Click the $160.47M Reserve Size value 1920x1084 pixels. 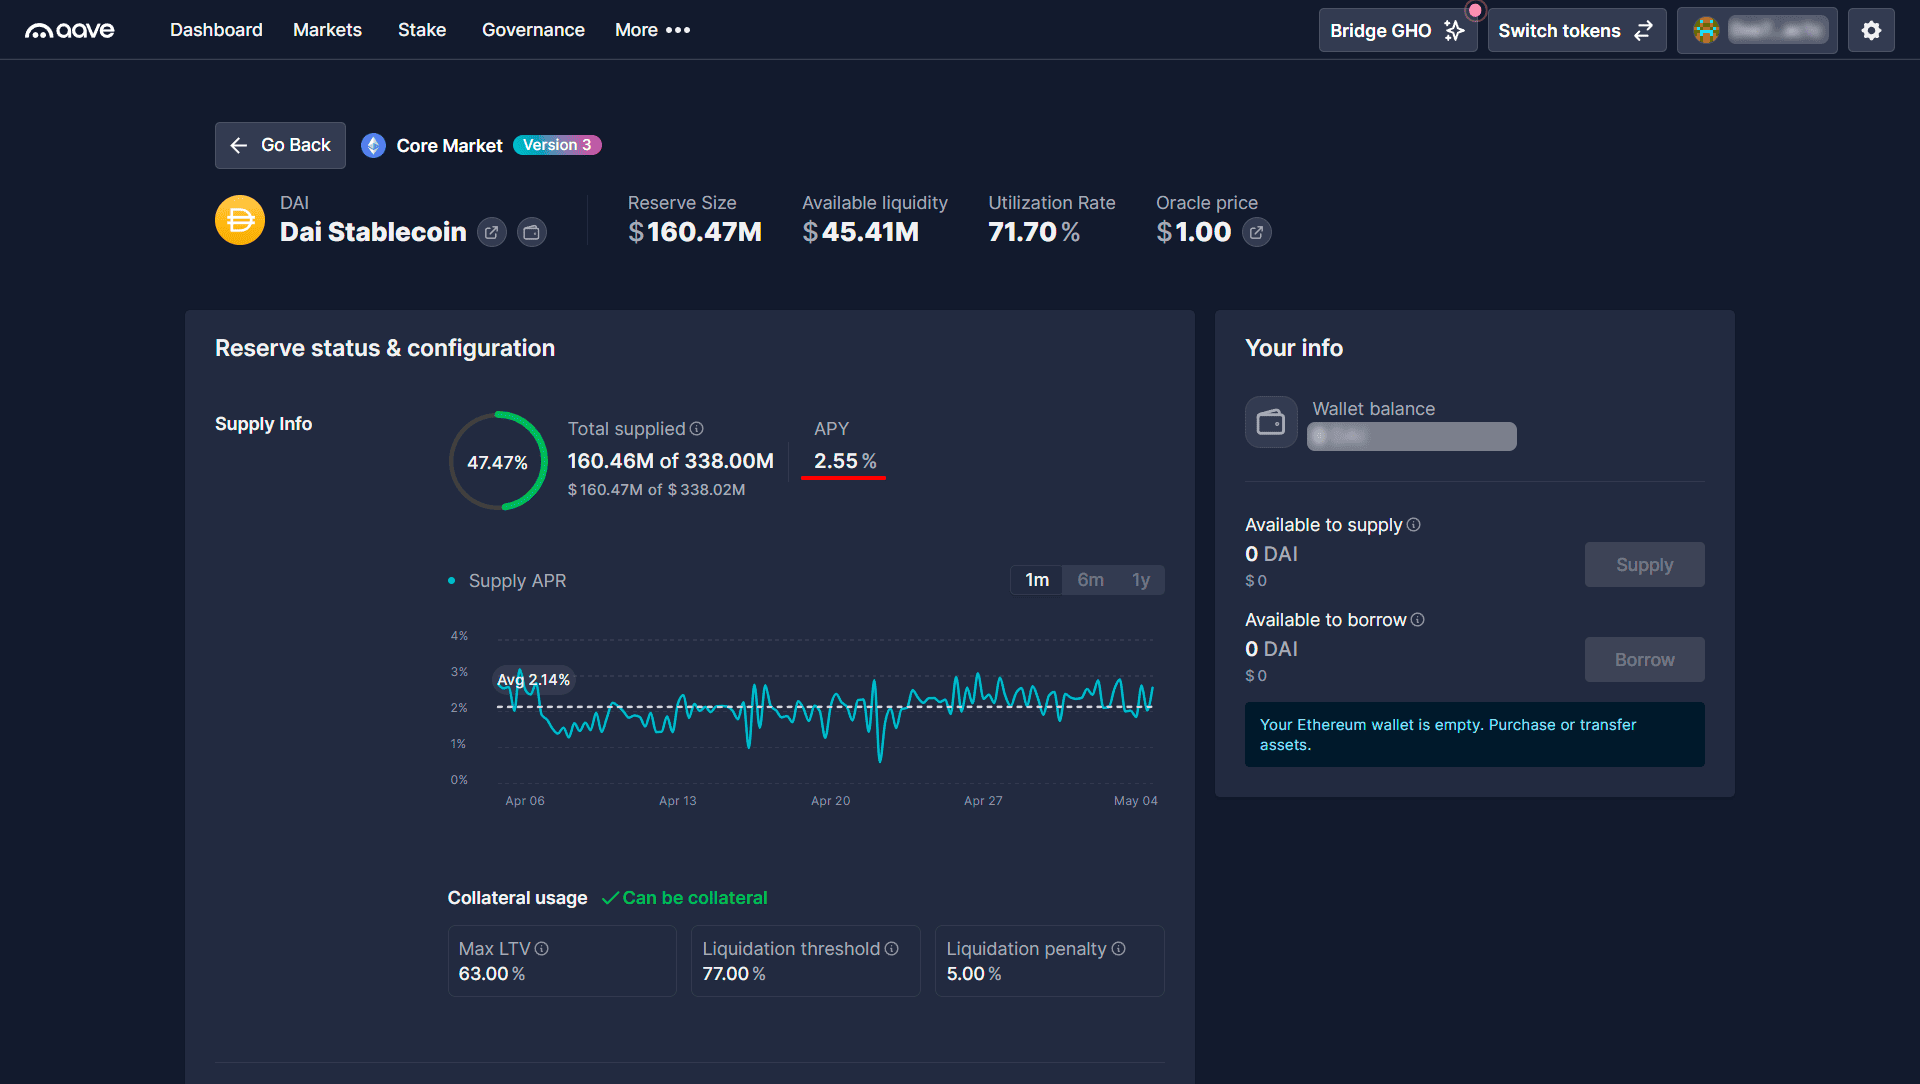695,232
